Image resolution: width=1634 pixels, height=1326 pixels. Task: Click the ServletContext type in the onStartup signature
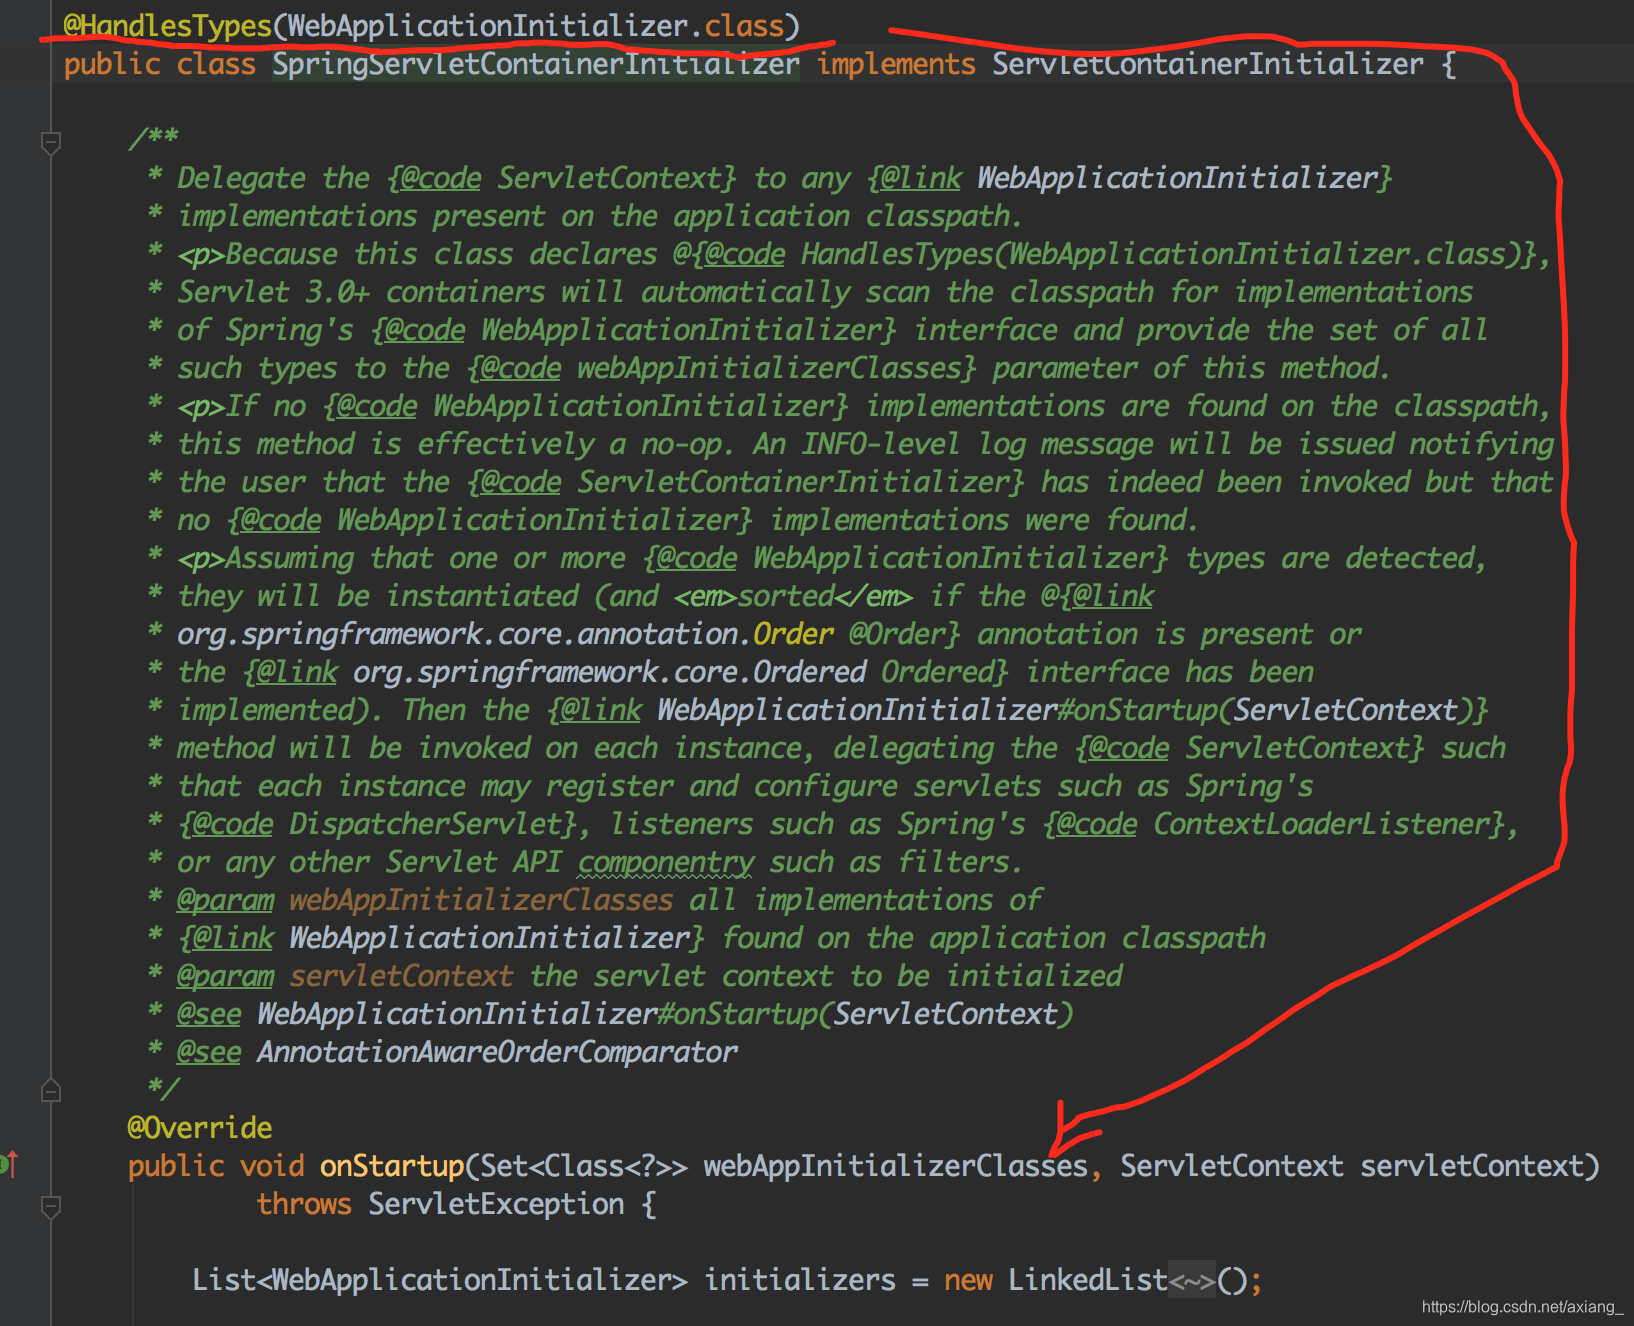tap(1231, 1166)
